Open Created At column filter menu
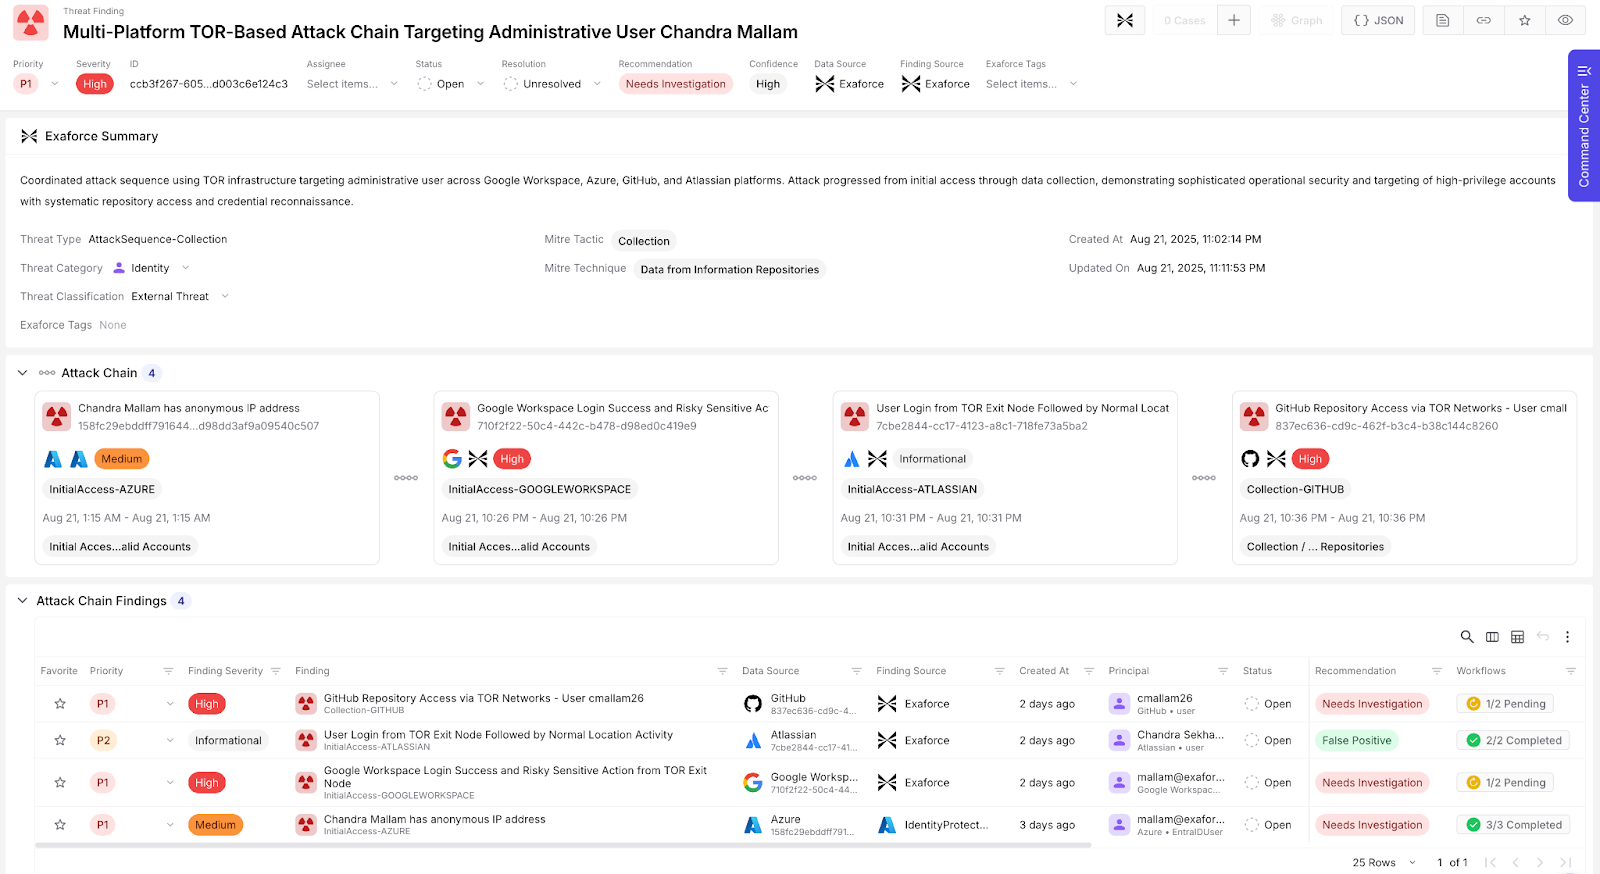Viewport: 1600px width, 874px height. pyautogui.click(x=1089, y=671)
